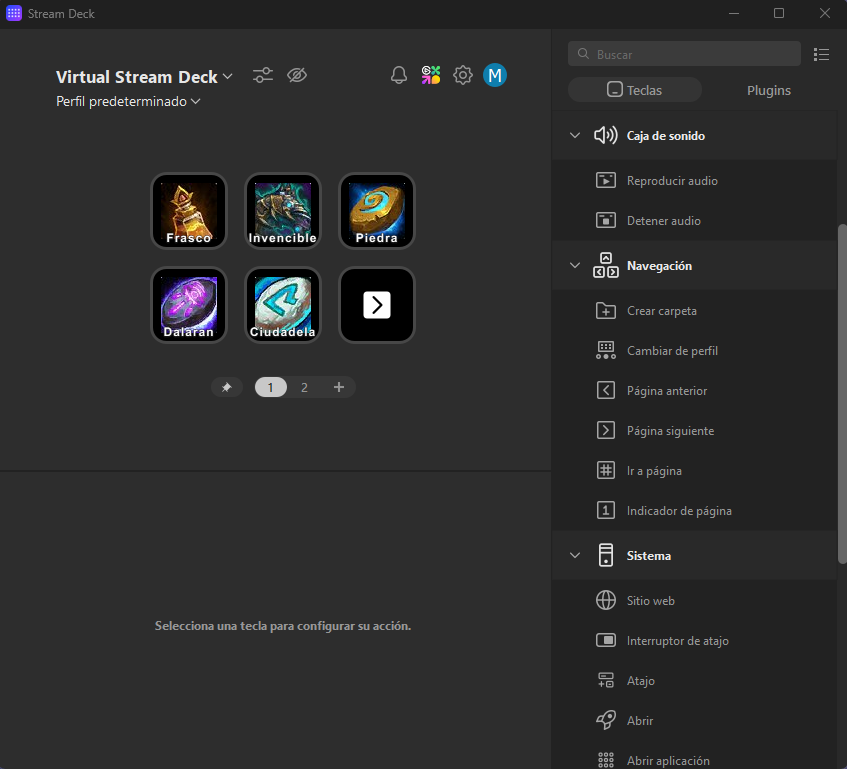Screen dimensions: 847x769
Task: Select Indicador de página icon
Action: coord(606,510)
